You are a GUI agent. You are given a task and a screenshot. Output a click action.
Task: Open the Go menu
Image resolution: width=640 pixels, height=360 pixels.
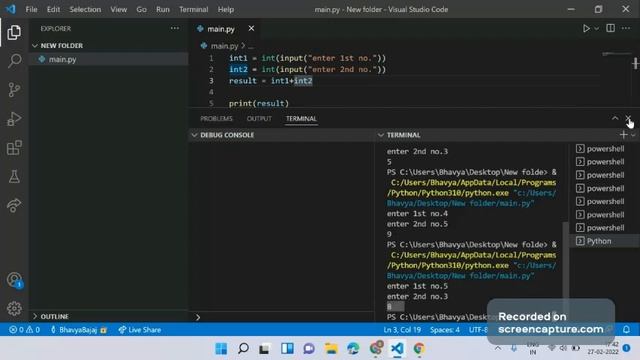pyautogui.click(x=141, y=9)
